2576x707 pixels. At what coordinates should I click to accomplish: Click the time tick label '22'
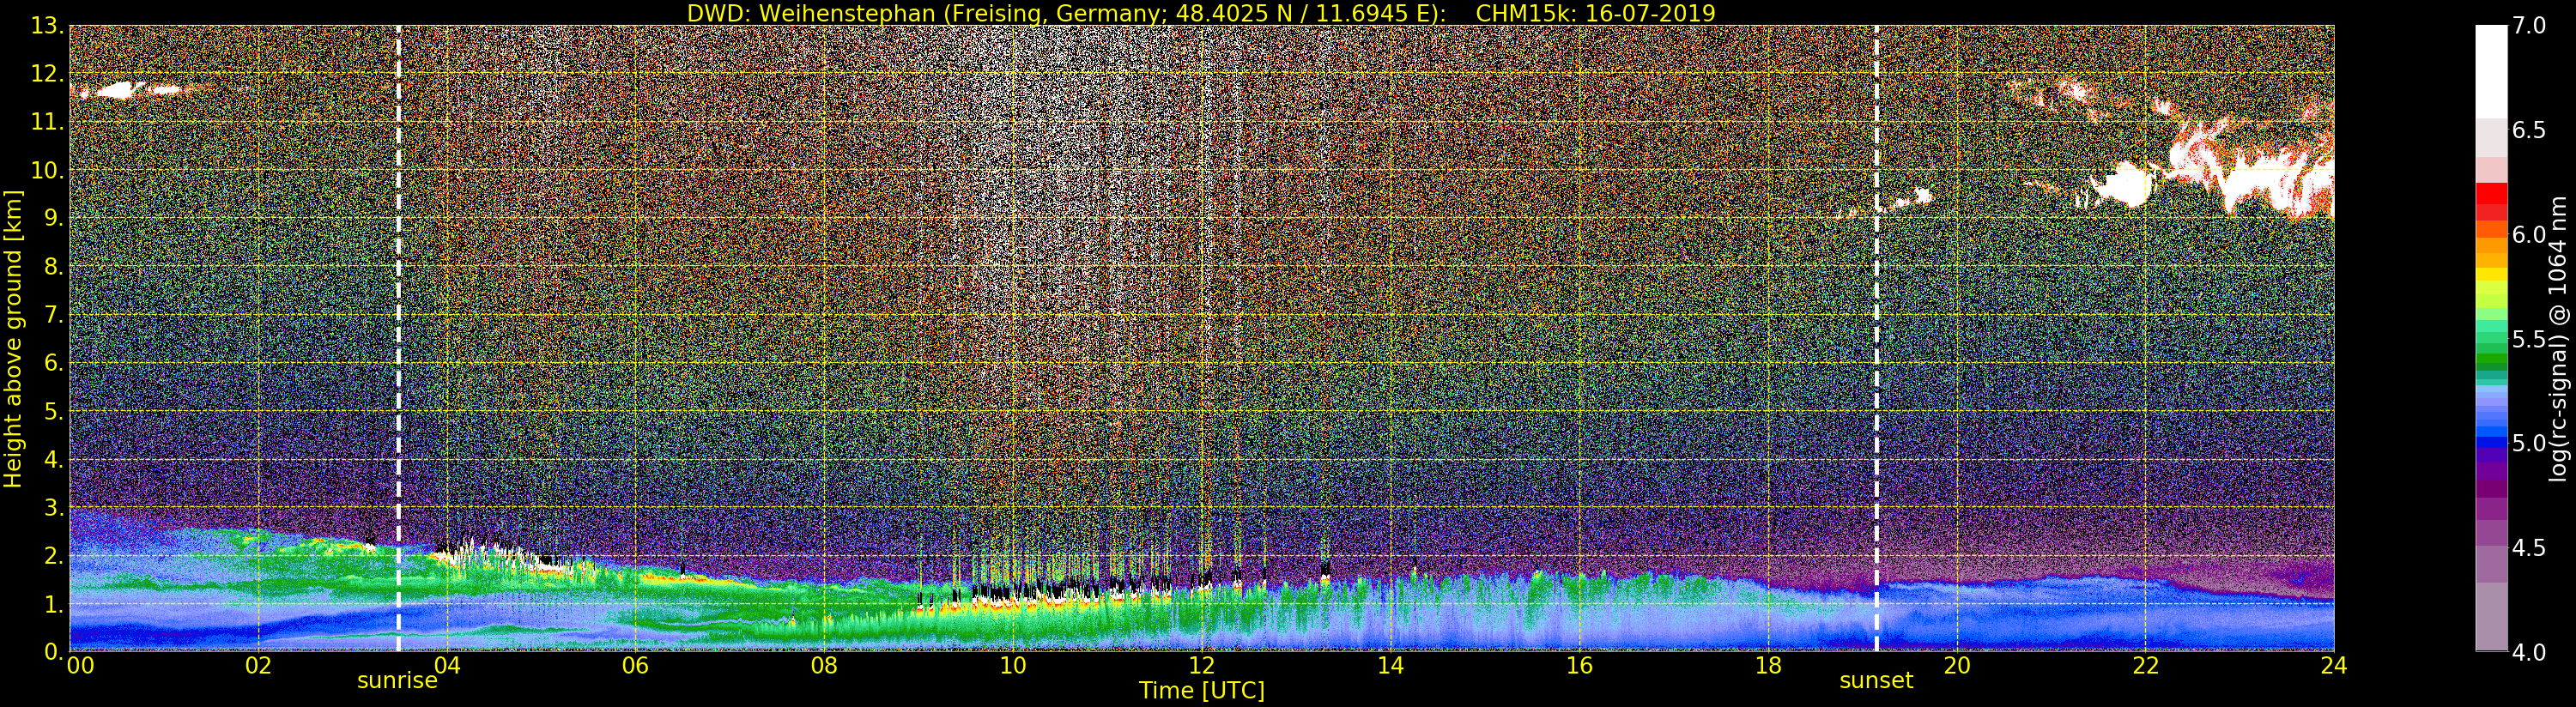[x=2145, y=665]
